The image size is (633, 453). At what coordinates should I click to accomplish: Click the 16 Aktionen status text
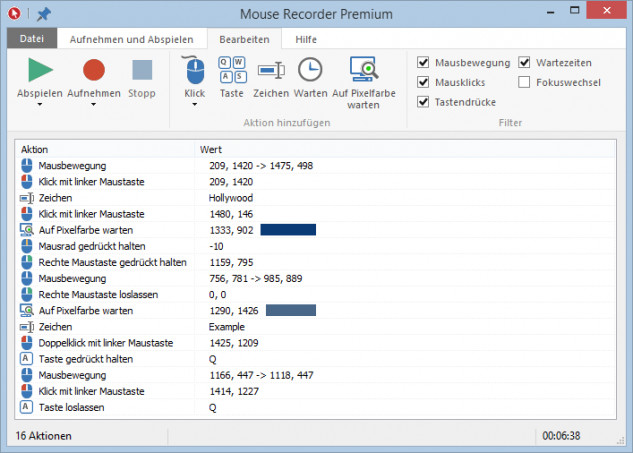coord(44,436)
